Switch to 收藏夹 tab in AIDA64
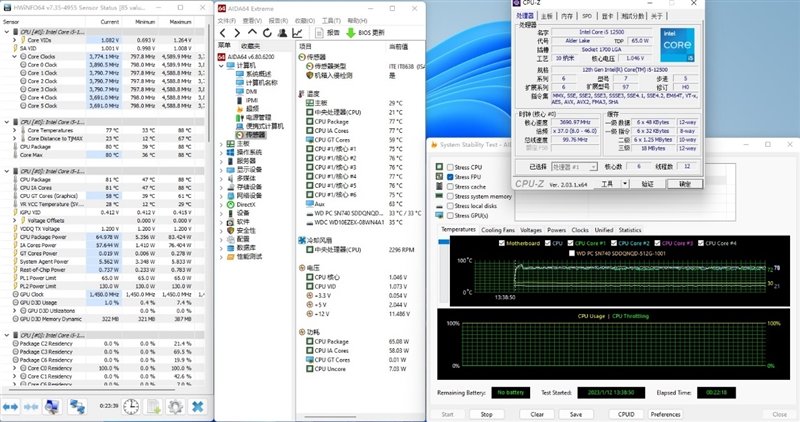Viewport: 800px width, 422px height. tap(250, 46)
